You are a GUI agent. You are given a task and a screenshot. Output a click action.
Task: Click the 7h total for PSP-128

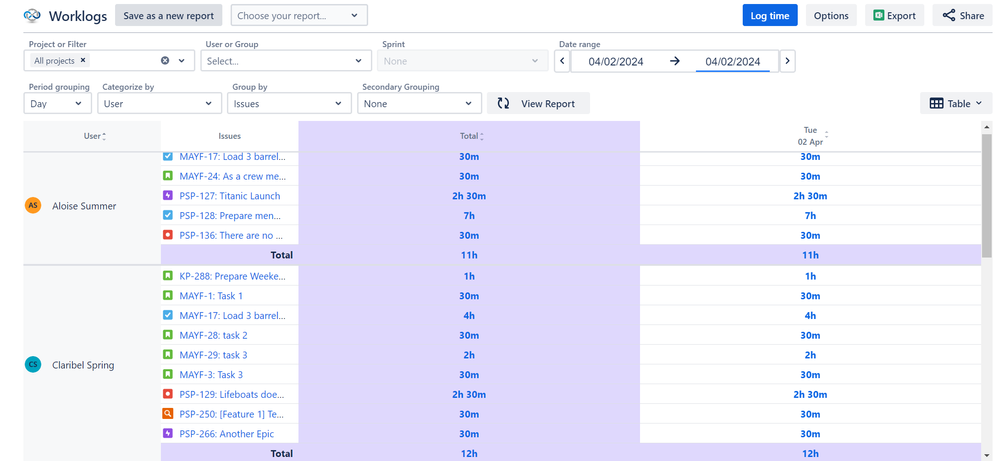[469, 215]
